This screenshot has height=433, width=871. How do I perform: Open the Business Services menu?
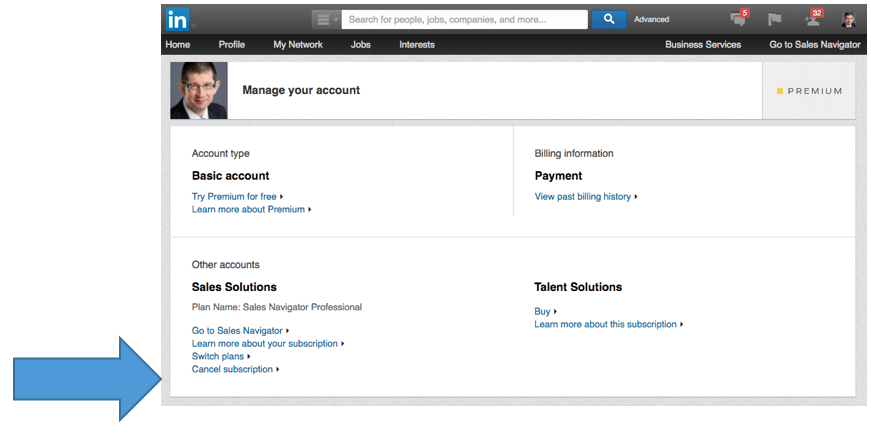(x=703, y=44)
